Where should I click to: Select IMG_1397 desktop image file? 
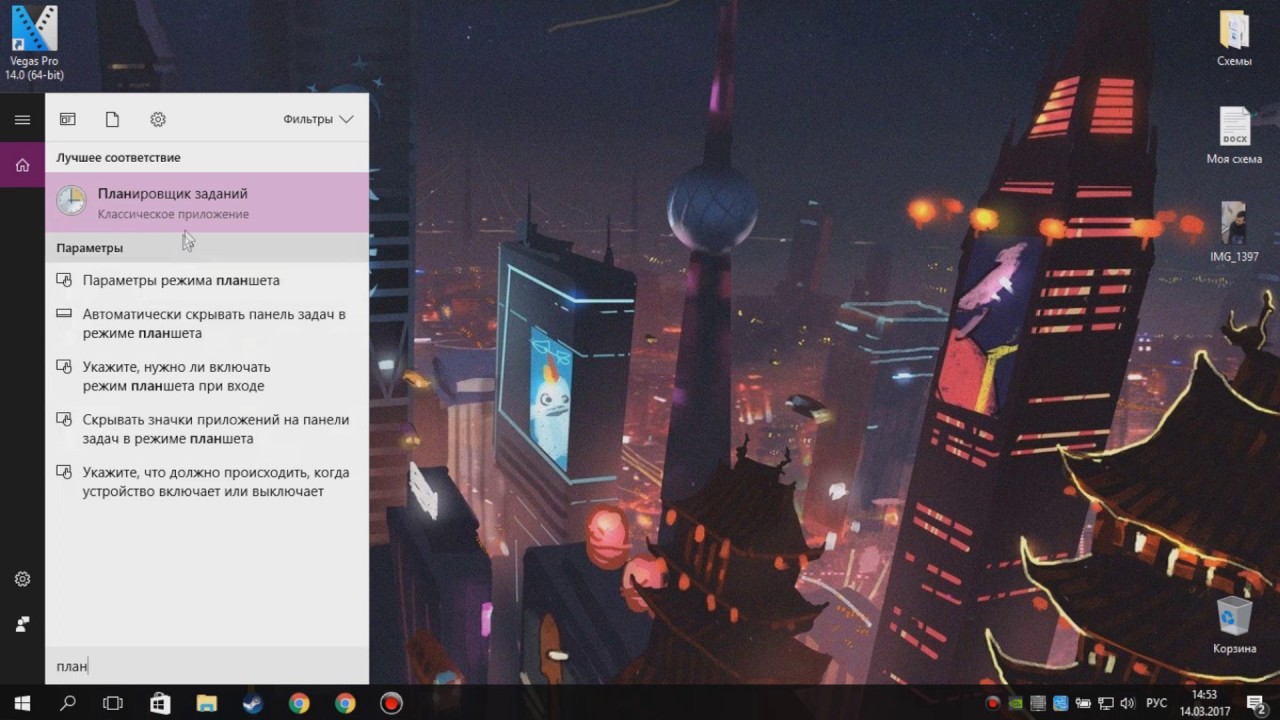click(x=1234, y=233)
